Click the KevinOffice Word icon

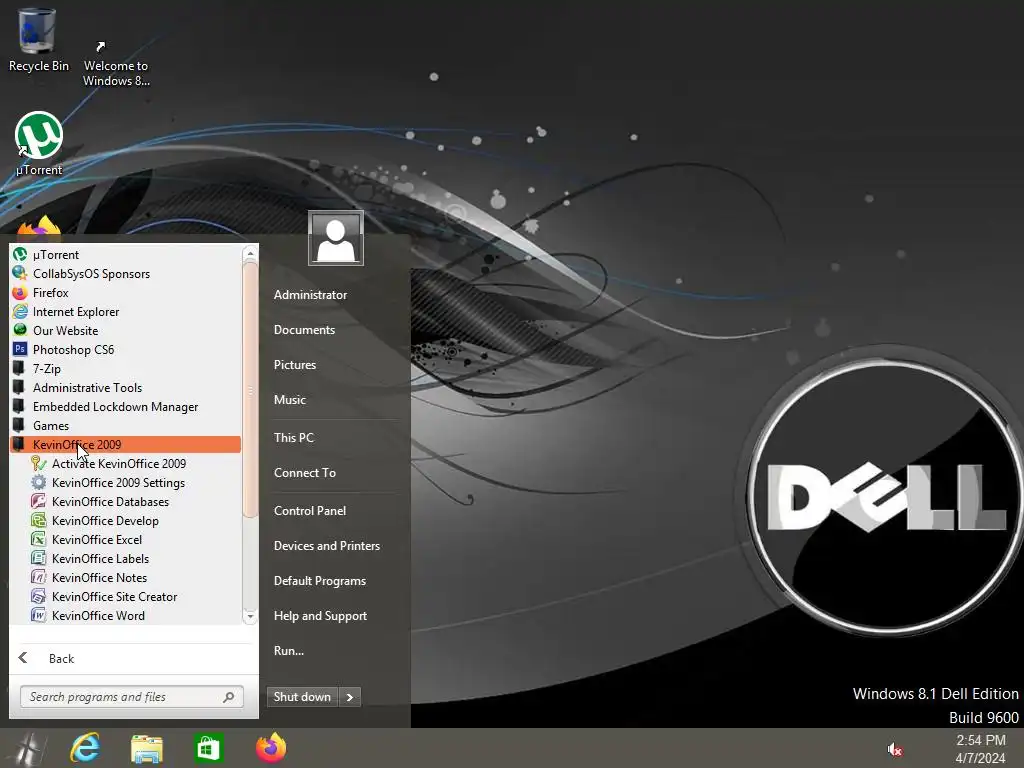point(39,615)
